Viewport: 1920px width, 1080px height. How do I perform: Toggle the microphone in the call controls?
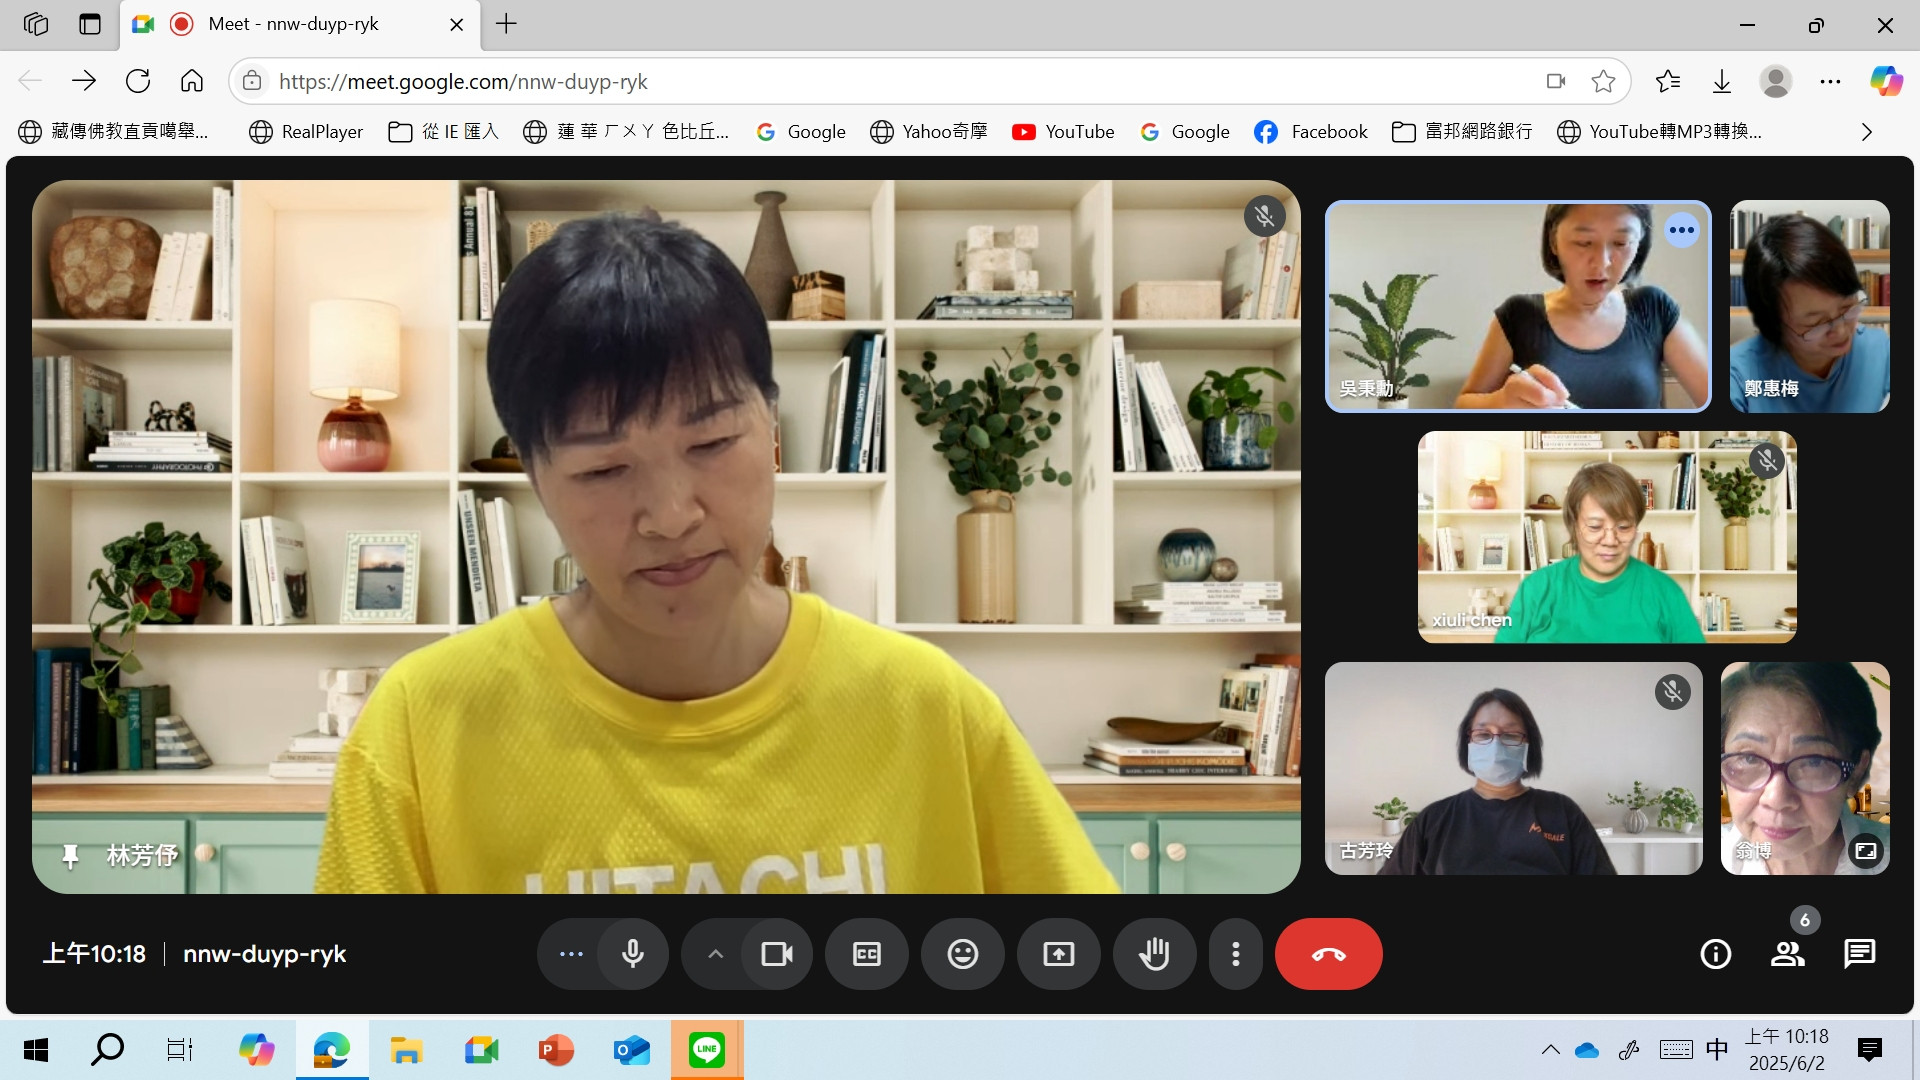click(632, 954)
